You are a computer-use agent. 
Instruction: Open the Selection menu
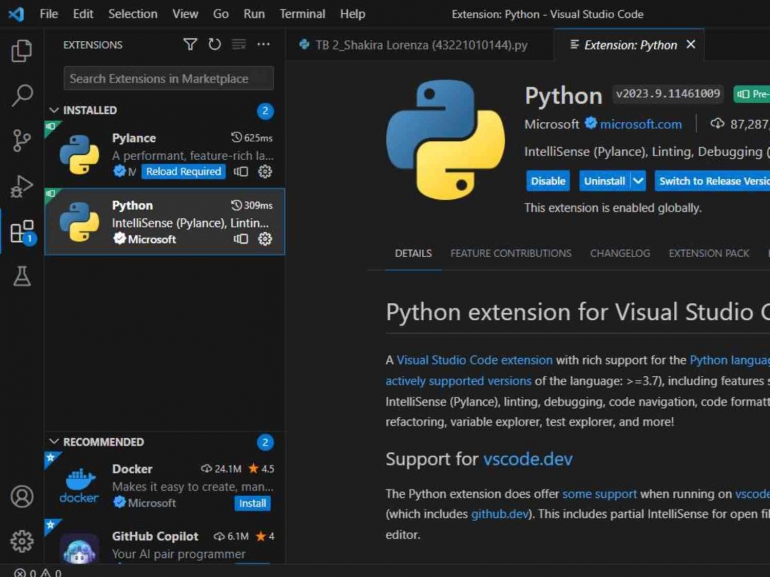133,14
